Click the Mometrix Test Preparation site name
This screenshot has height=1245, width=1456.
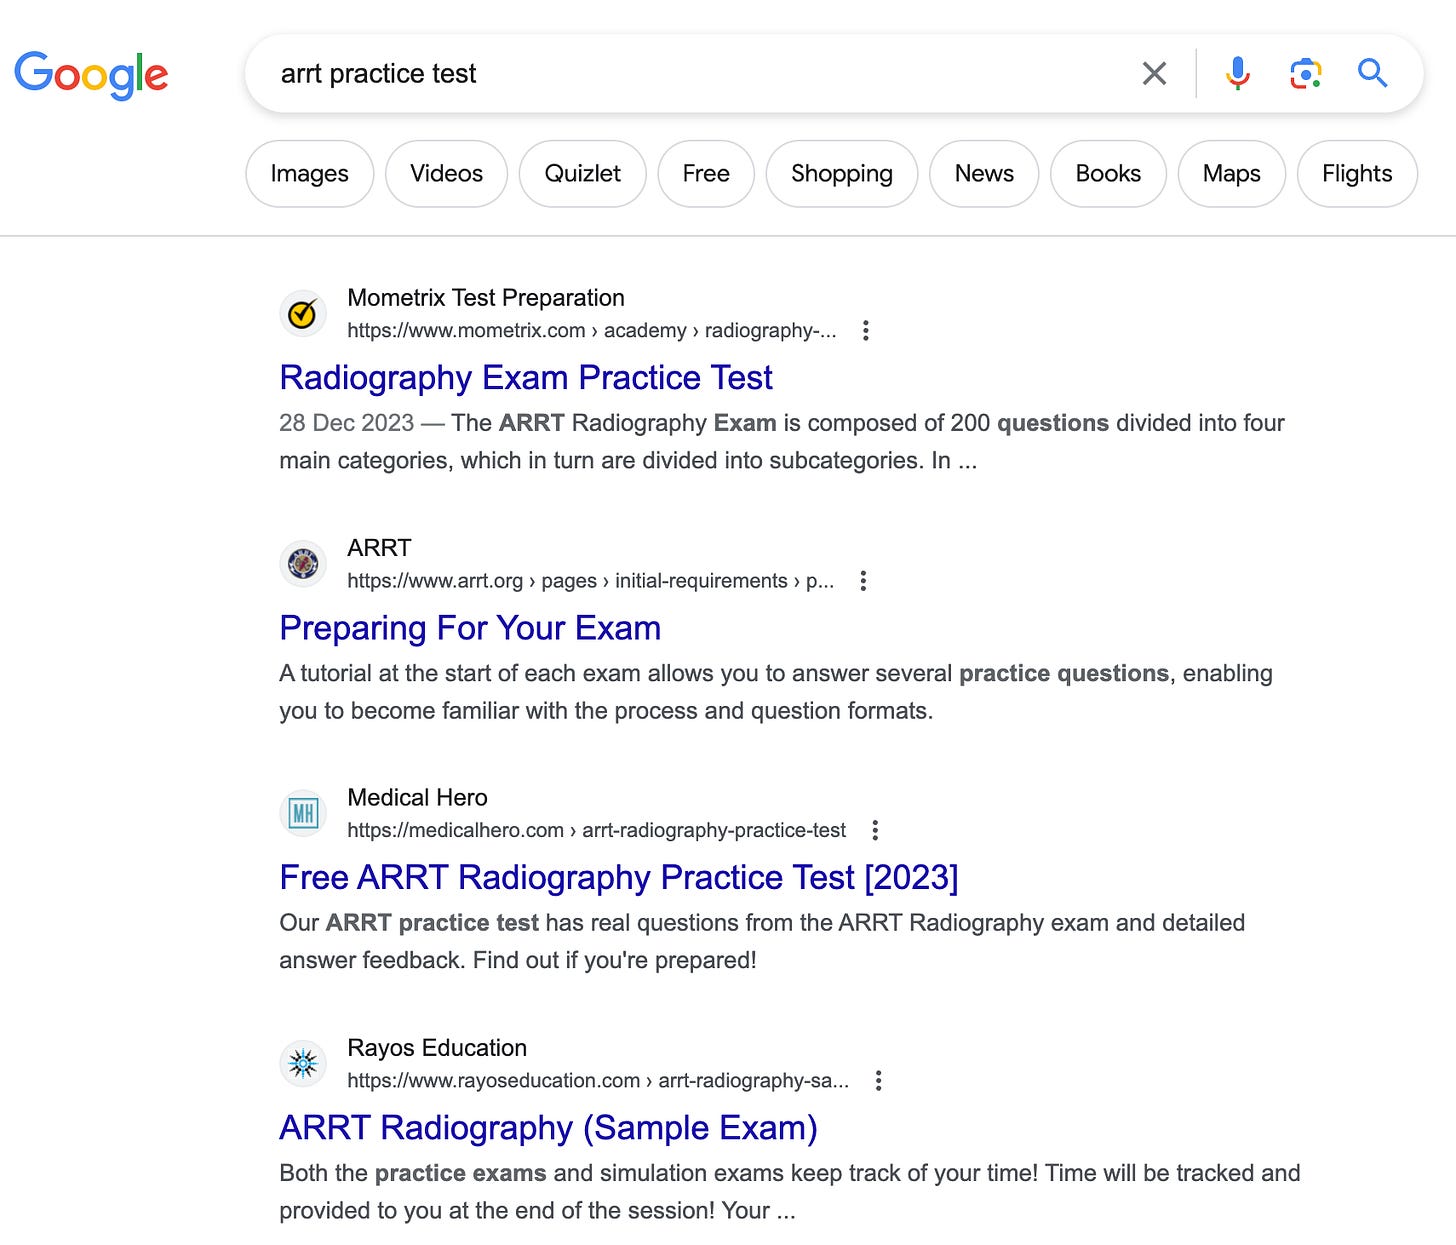(486, 298)
